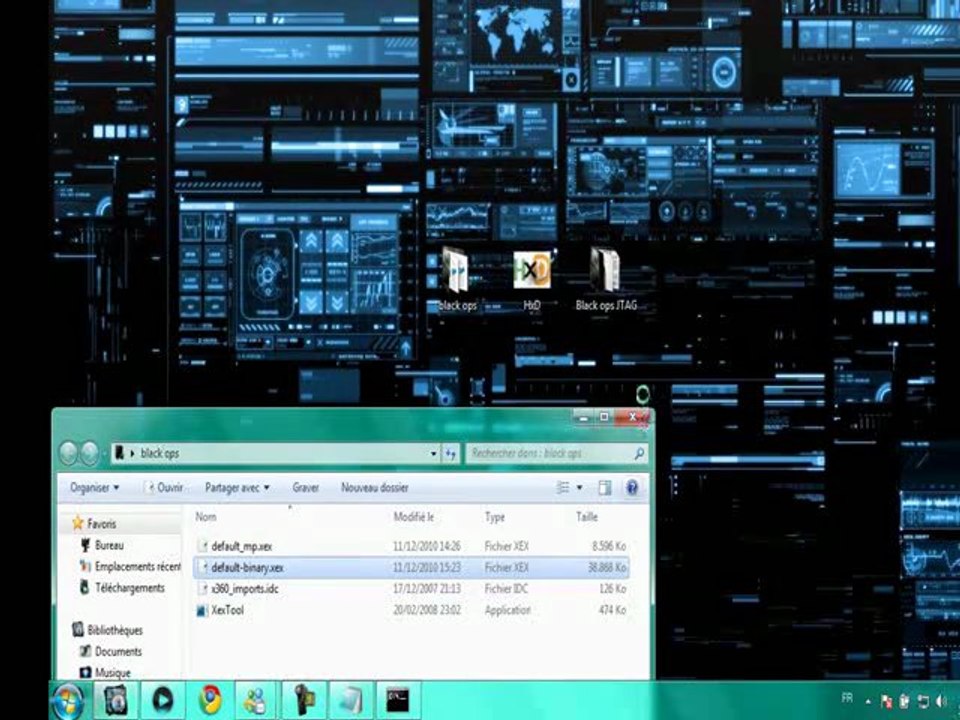This screenshot has height=720, width=960.
Task: Change view using the view icon
Action: pyautogui.click(x=563, y=487)
